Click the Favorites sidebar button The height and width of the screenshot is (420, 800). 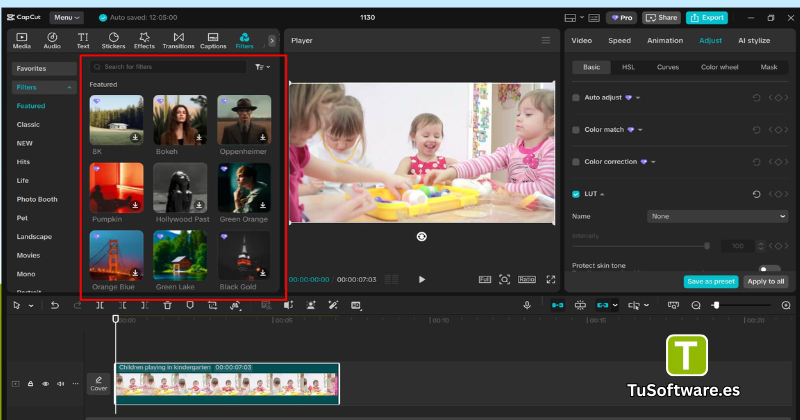point(44,68)
